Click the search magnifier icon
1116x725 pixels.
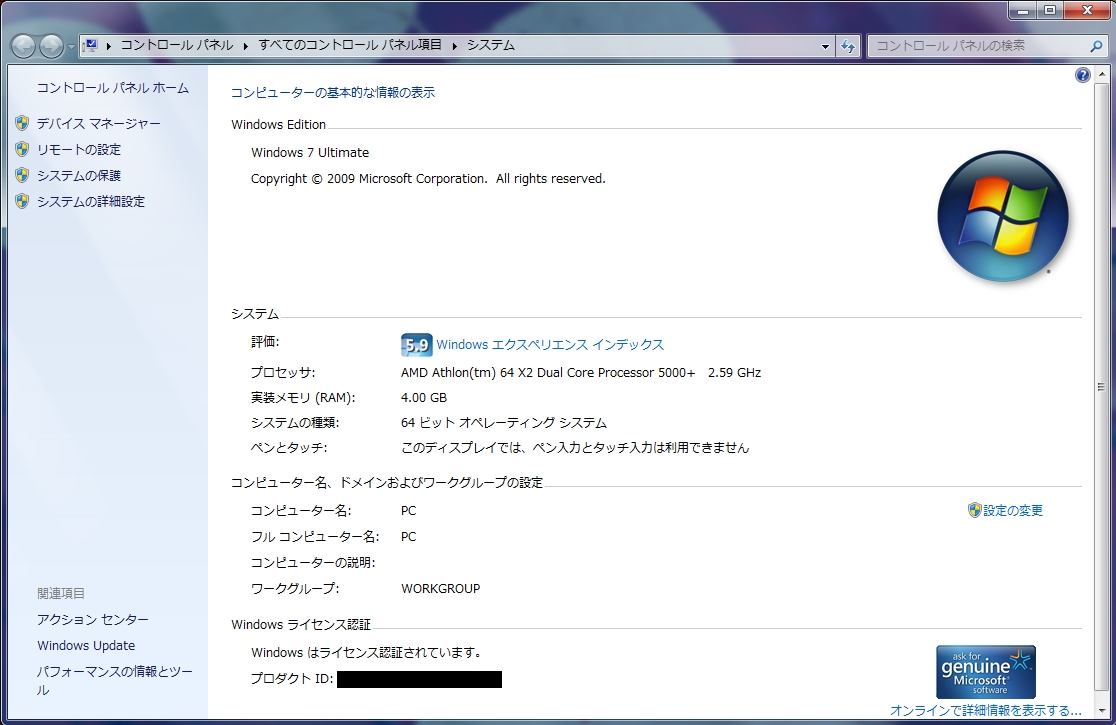pos(1096,46)
